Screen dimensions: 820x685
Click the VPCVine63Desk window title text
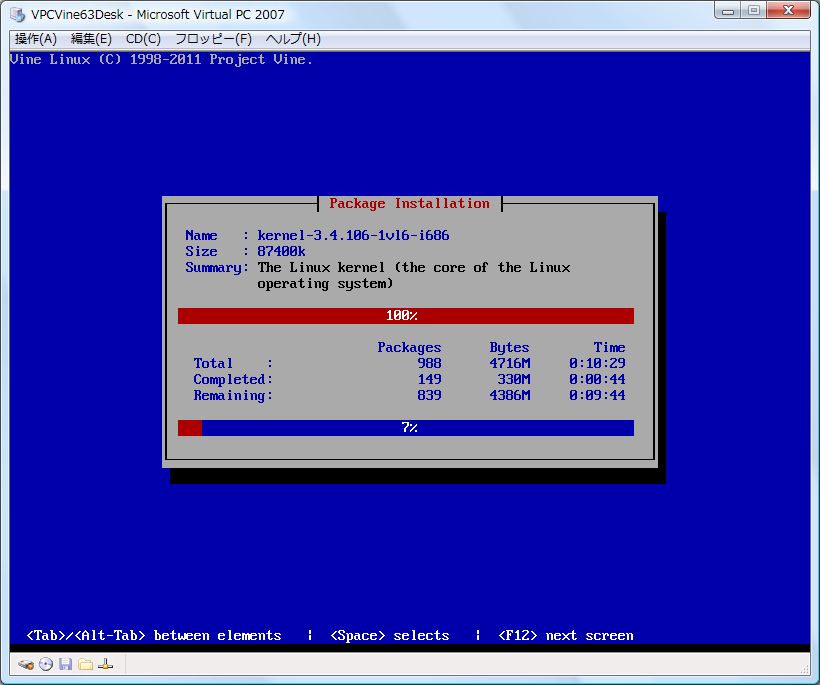click(157, 15)
